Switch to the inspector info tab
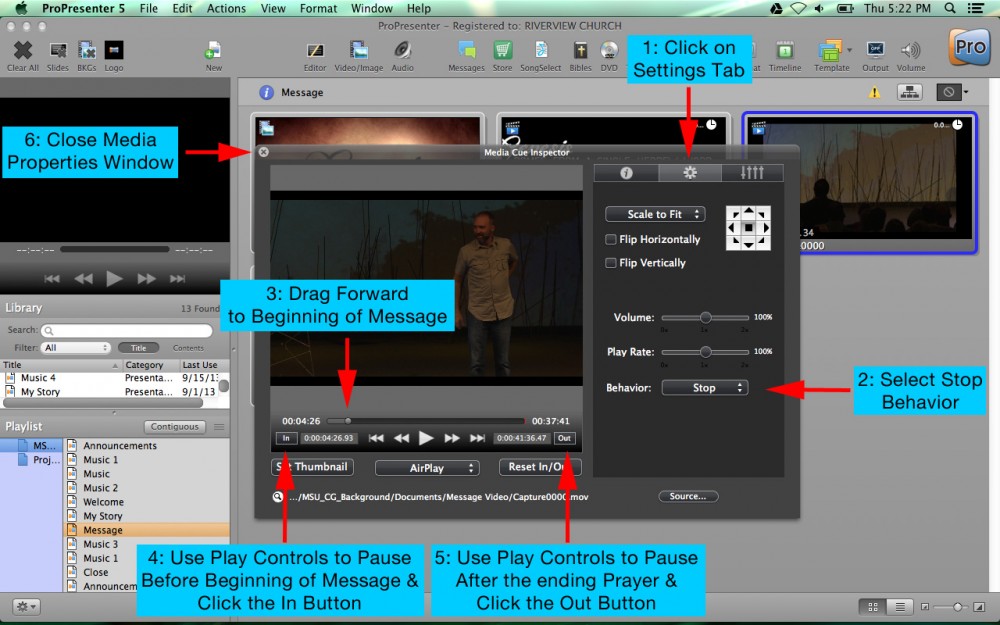 [626, 173]
